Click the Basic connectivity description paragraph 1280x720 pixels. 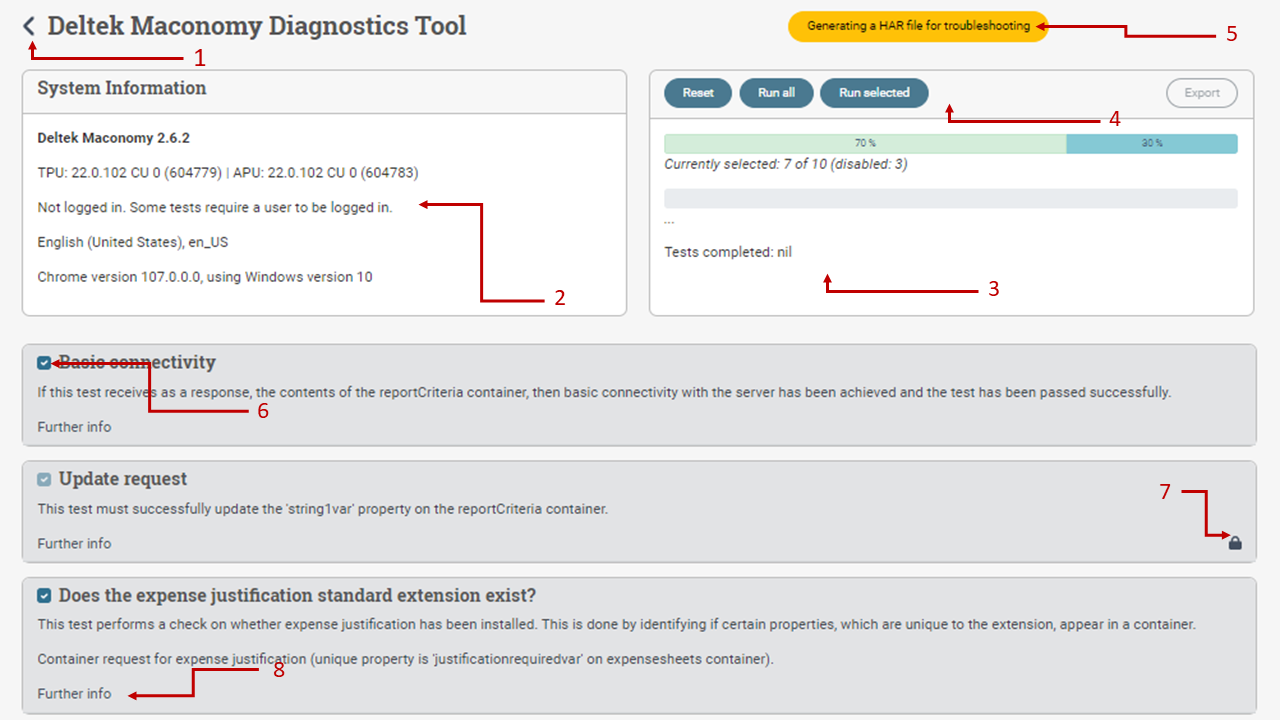pos(604,392)
